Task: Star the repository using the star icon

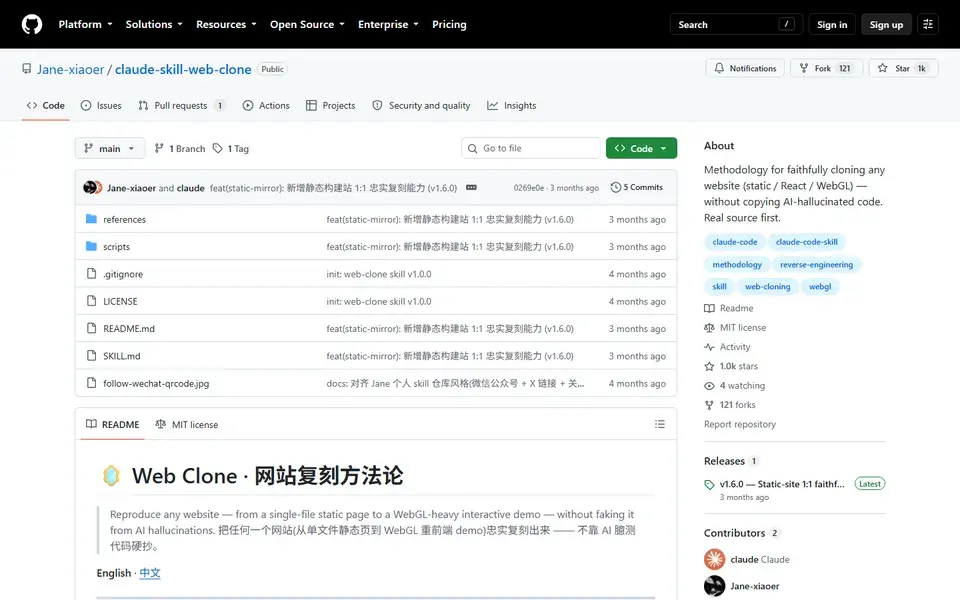Action: (x=882, y=68)
